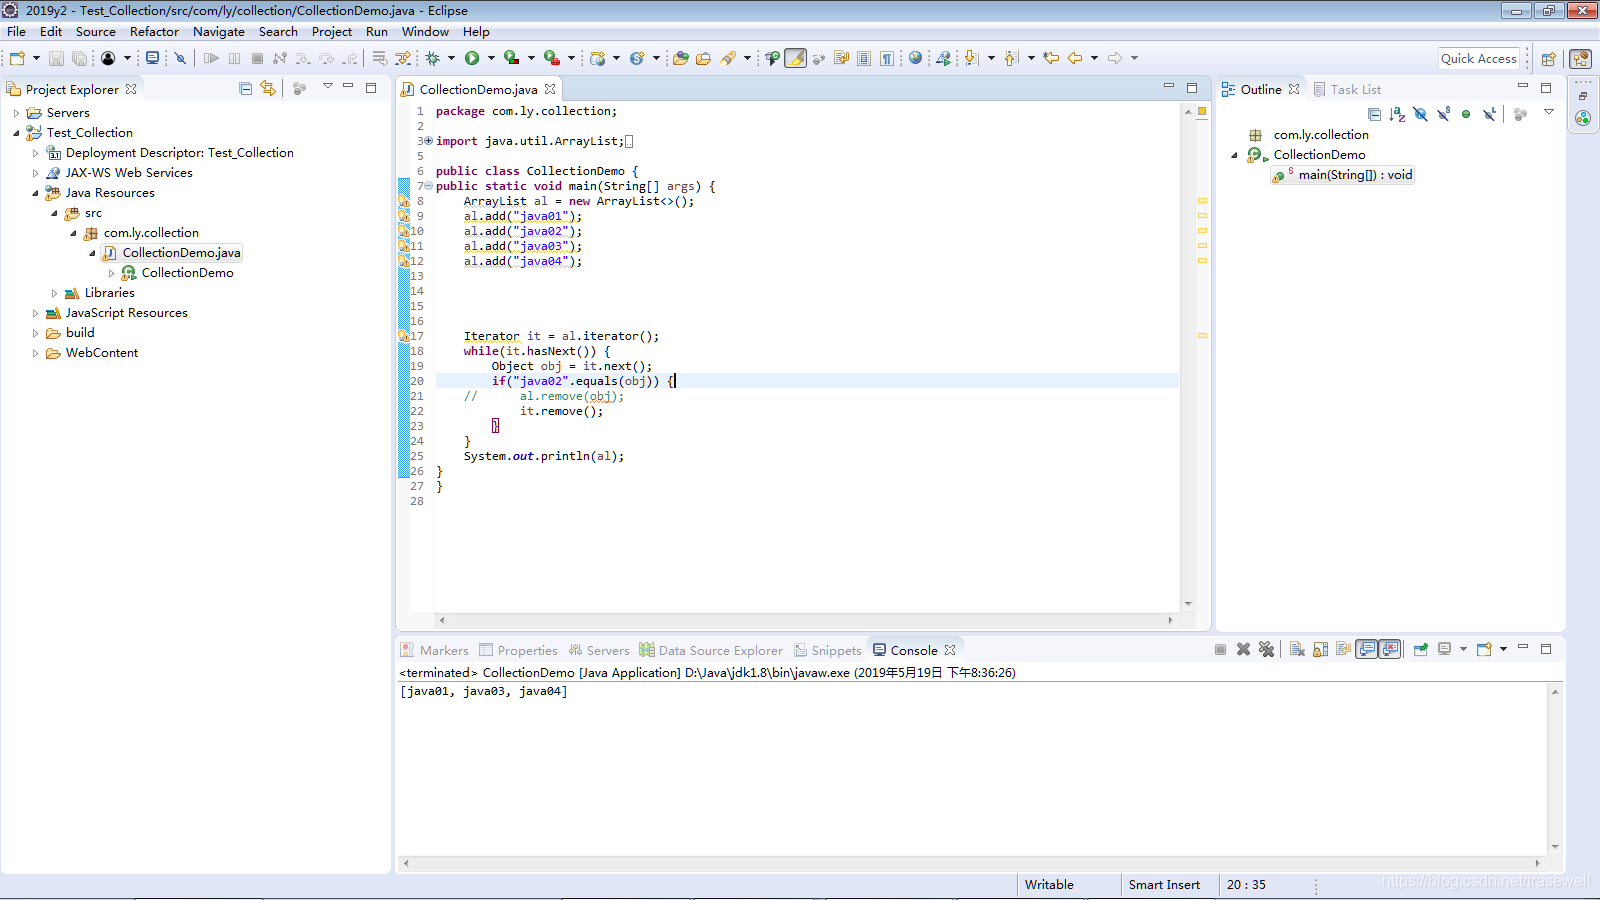Toggle Sort alphabetically in Outline
The image size is (1600, 900).
pyautogui.click(x=1397, y=114)
